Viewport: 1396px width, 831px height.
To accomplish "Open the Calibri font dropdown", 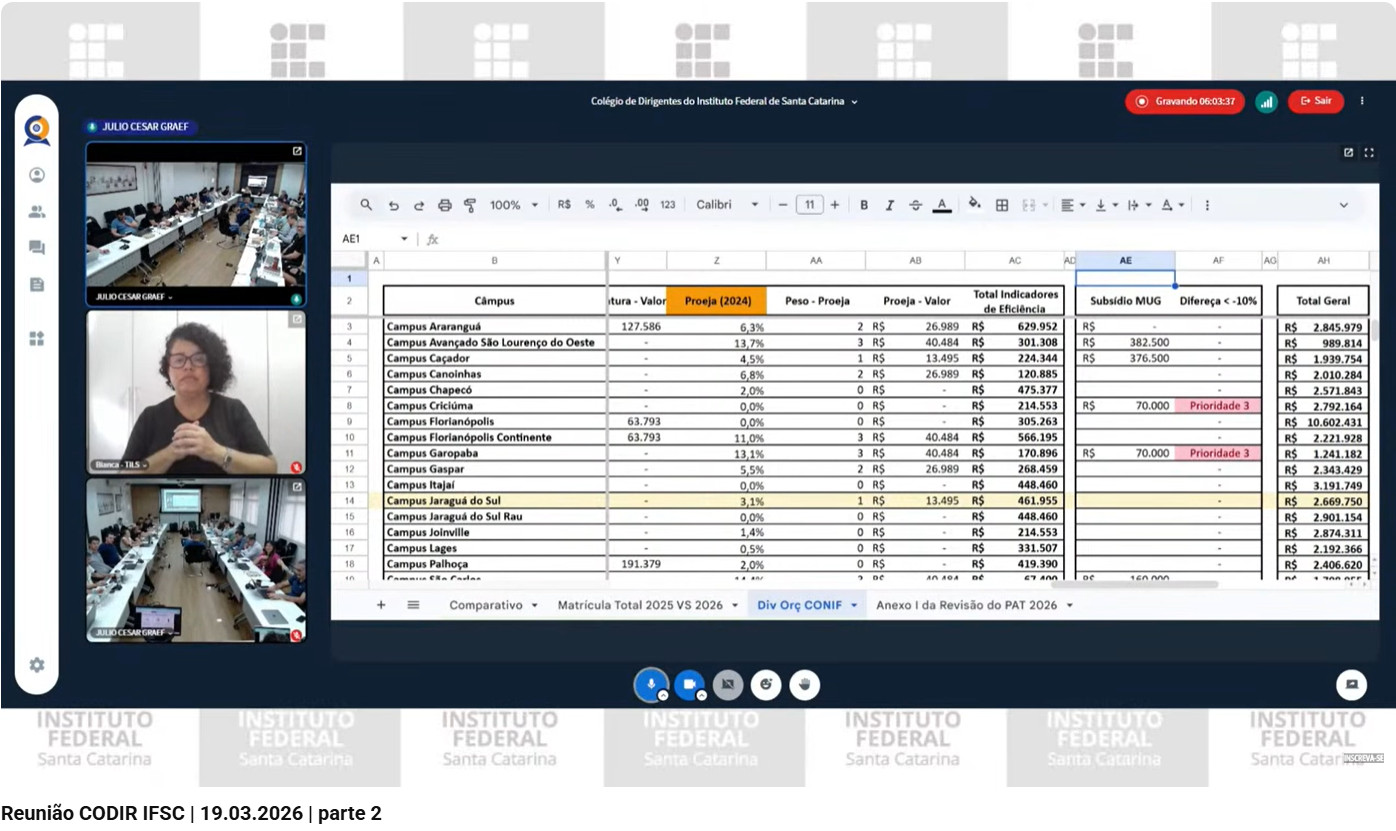I will click(x=727, y=205).
